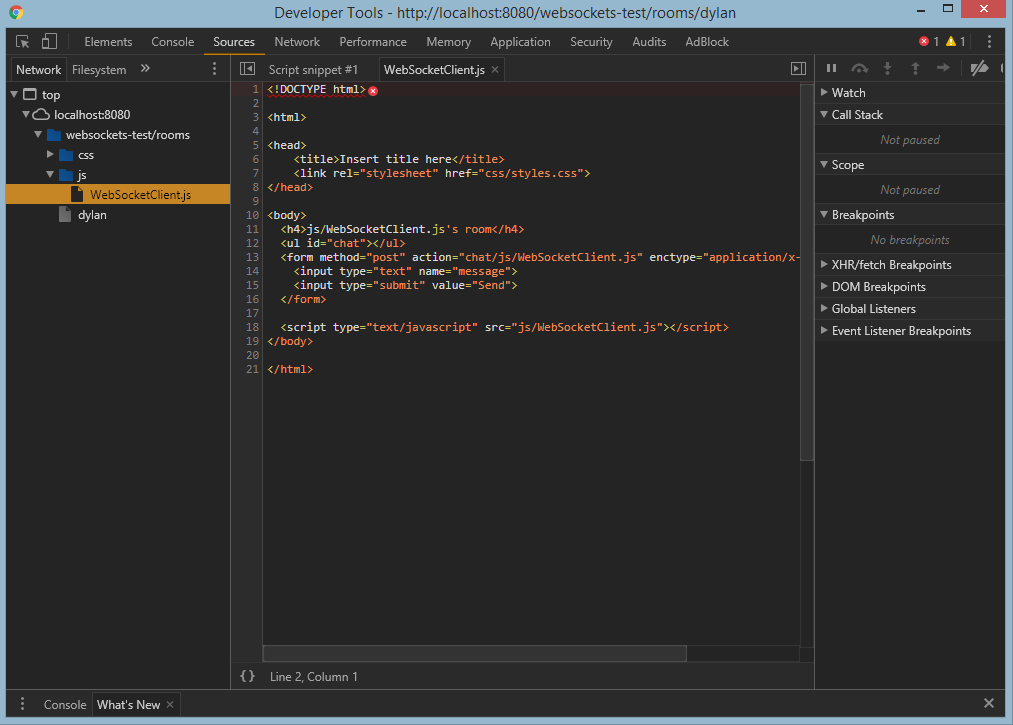
Task: Click the 'Line 2, Column 1' status text
Action: coord(313,677)
